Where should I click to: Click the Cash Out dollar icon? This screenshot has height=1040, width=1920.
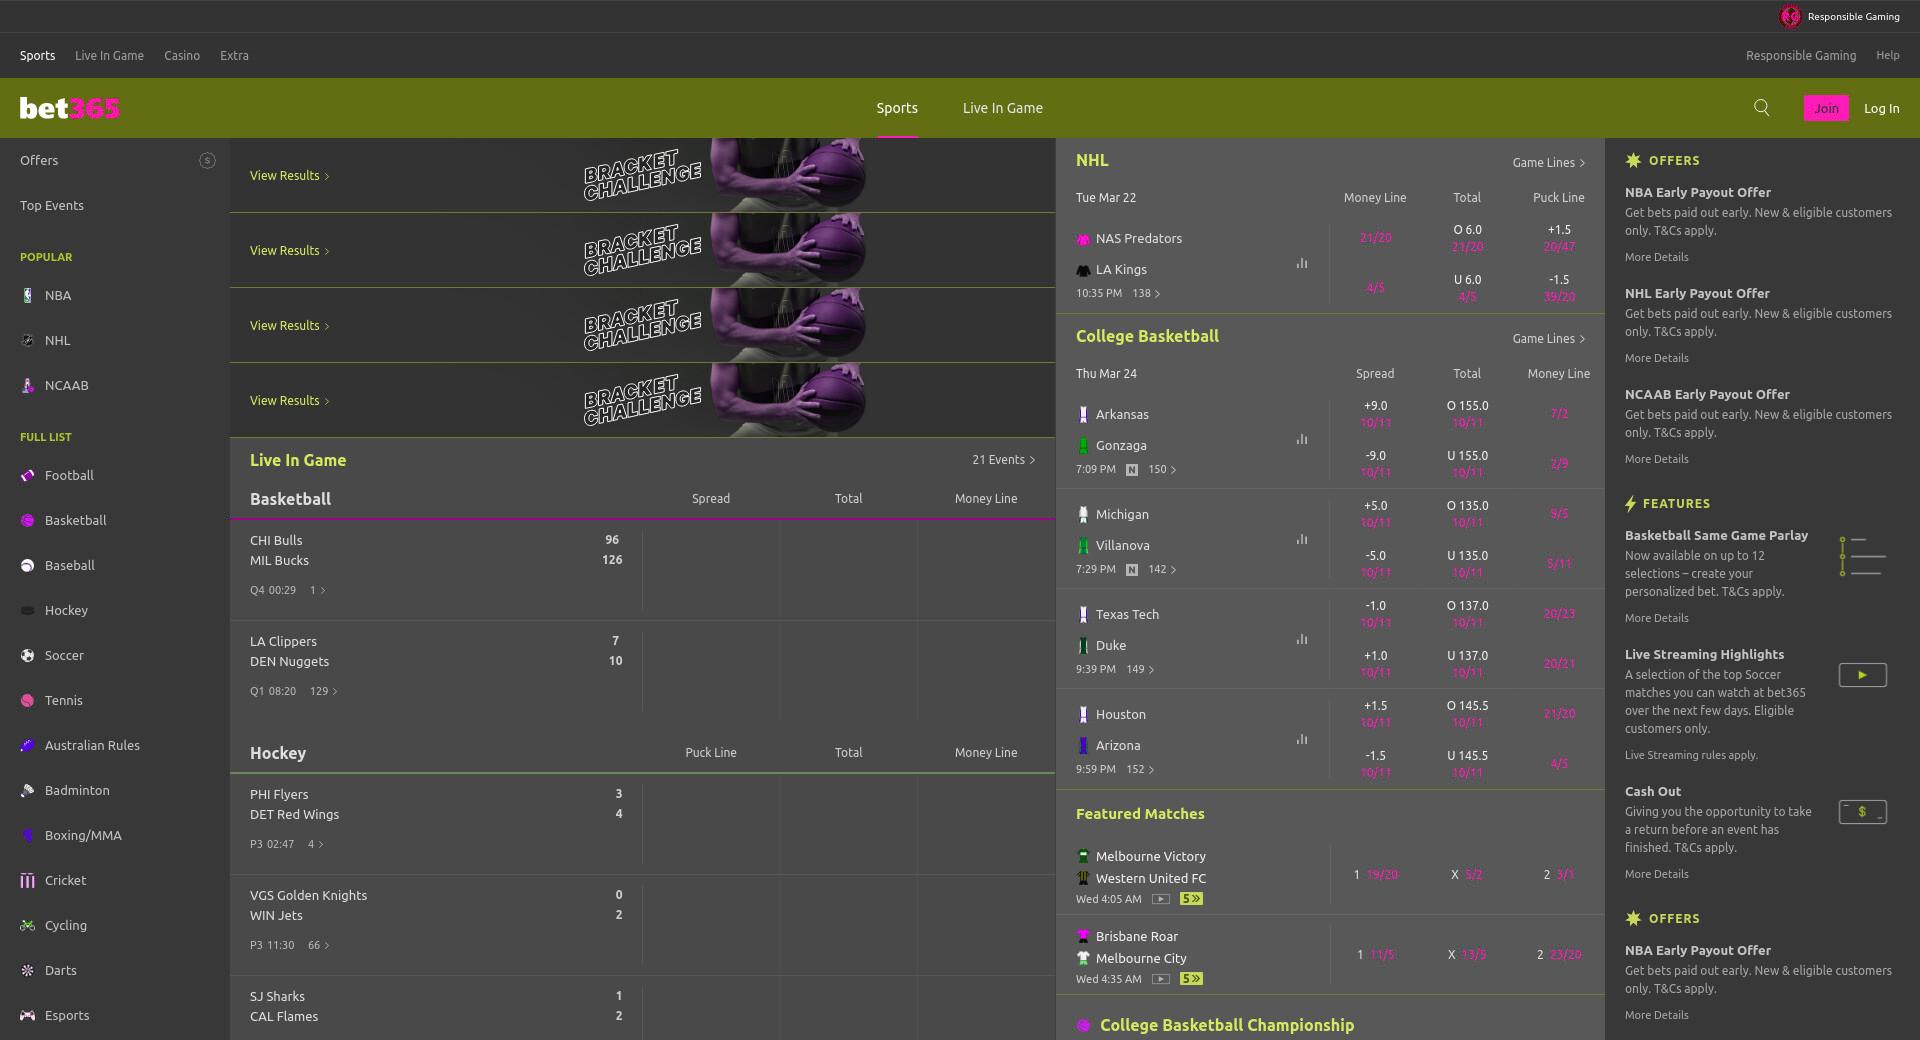coord(1862,812)
